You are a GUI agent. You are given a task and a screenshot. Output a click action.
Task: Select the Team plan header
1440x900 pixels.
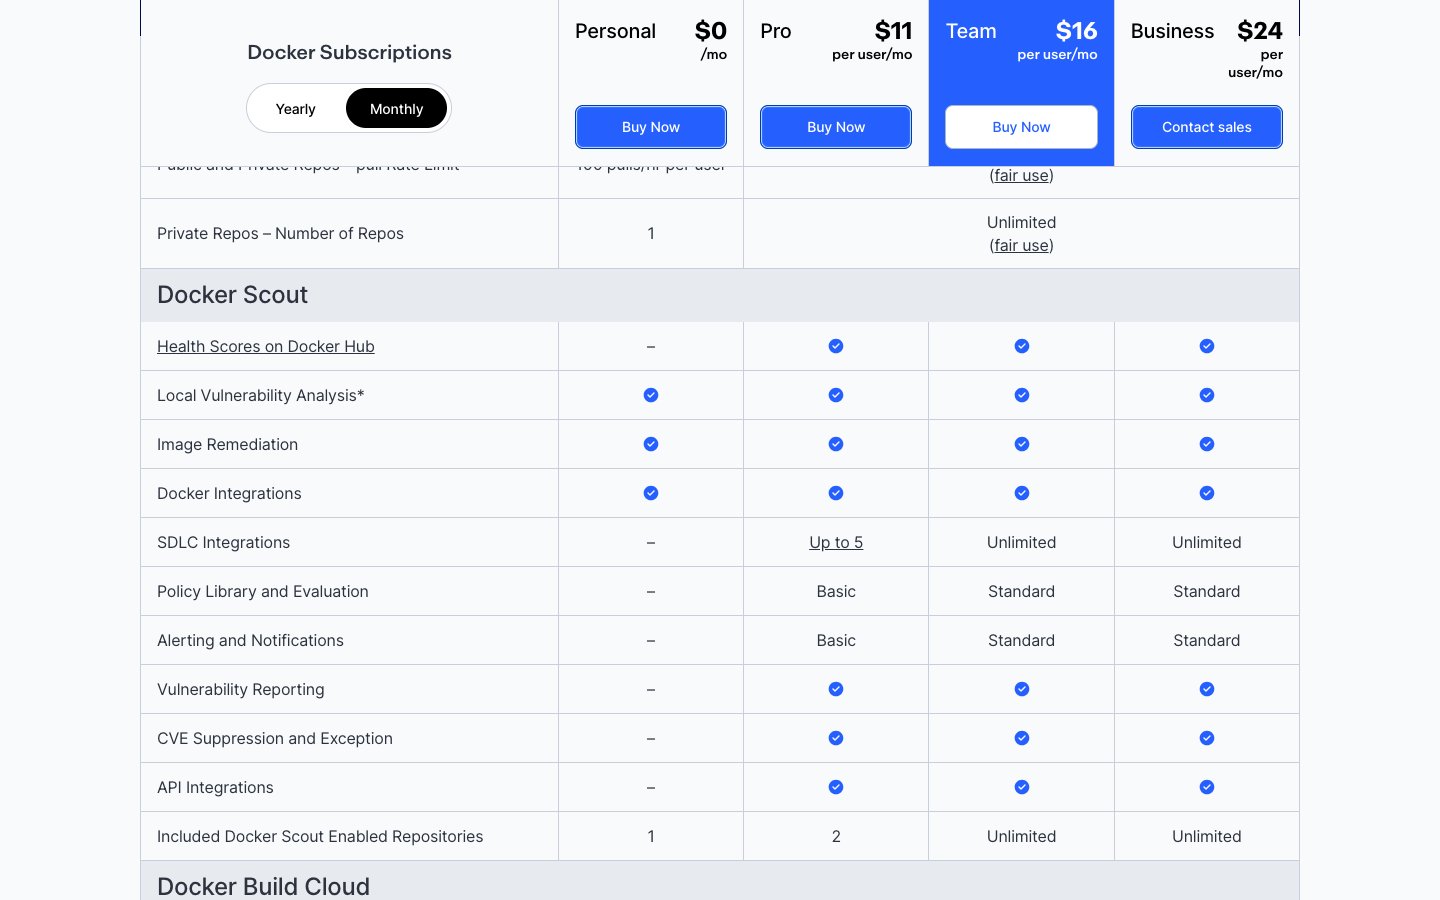coord(971,31)
